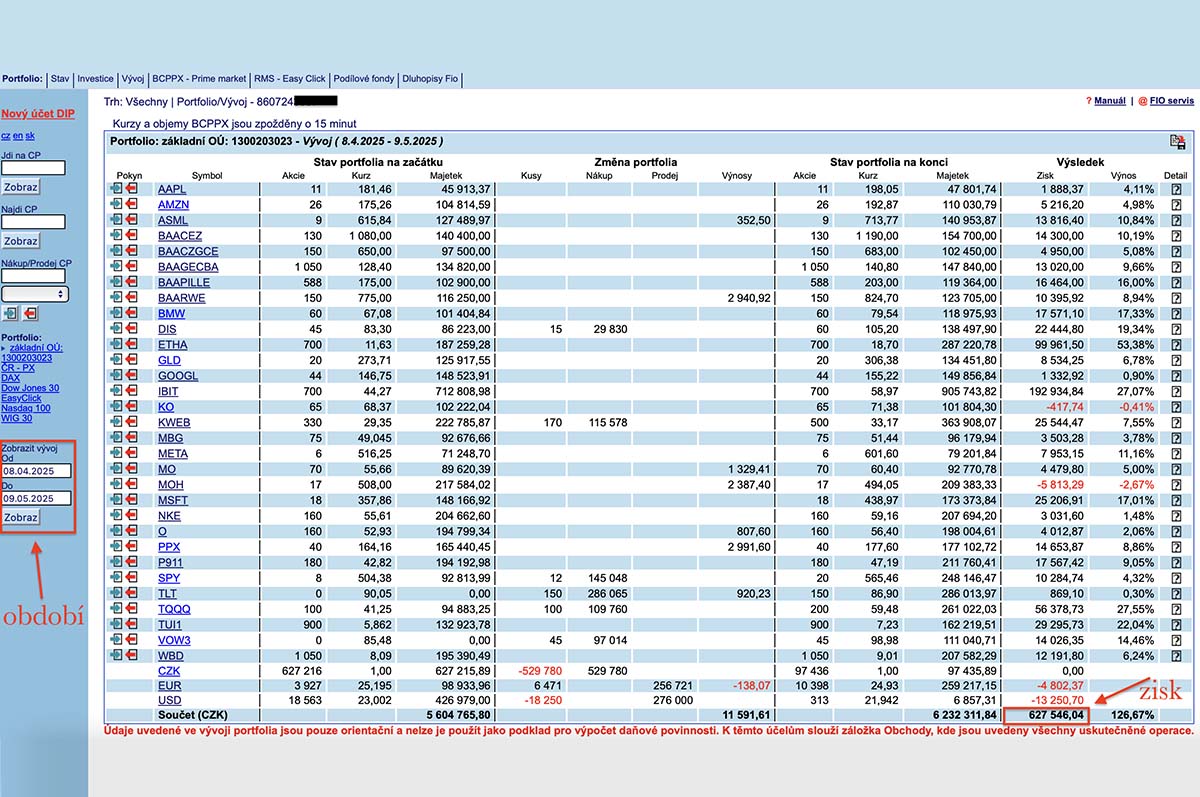The image size is (1200, 797).
Task: Open the detail icon for ETHA row
Action: 1177,345
